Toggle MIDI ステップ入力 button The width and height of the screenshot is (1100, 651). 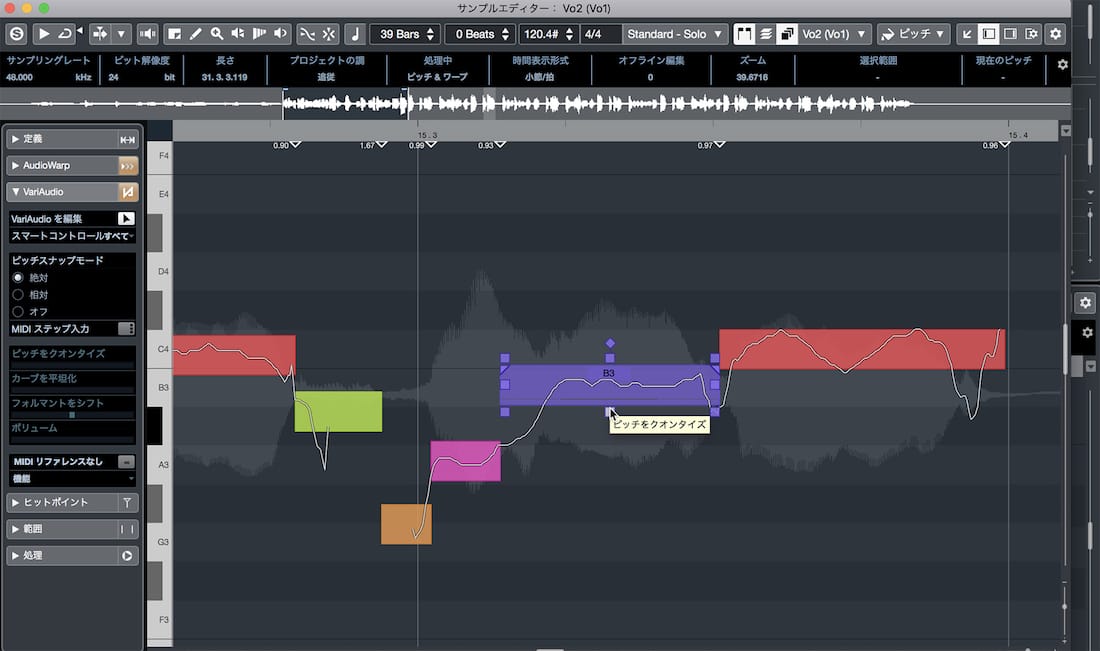[126, 328]
